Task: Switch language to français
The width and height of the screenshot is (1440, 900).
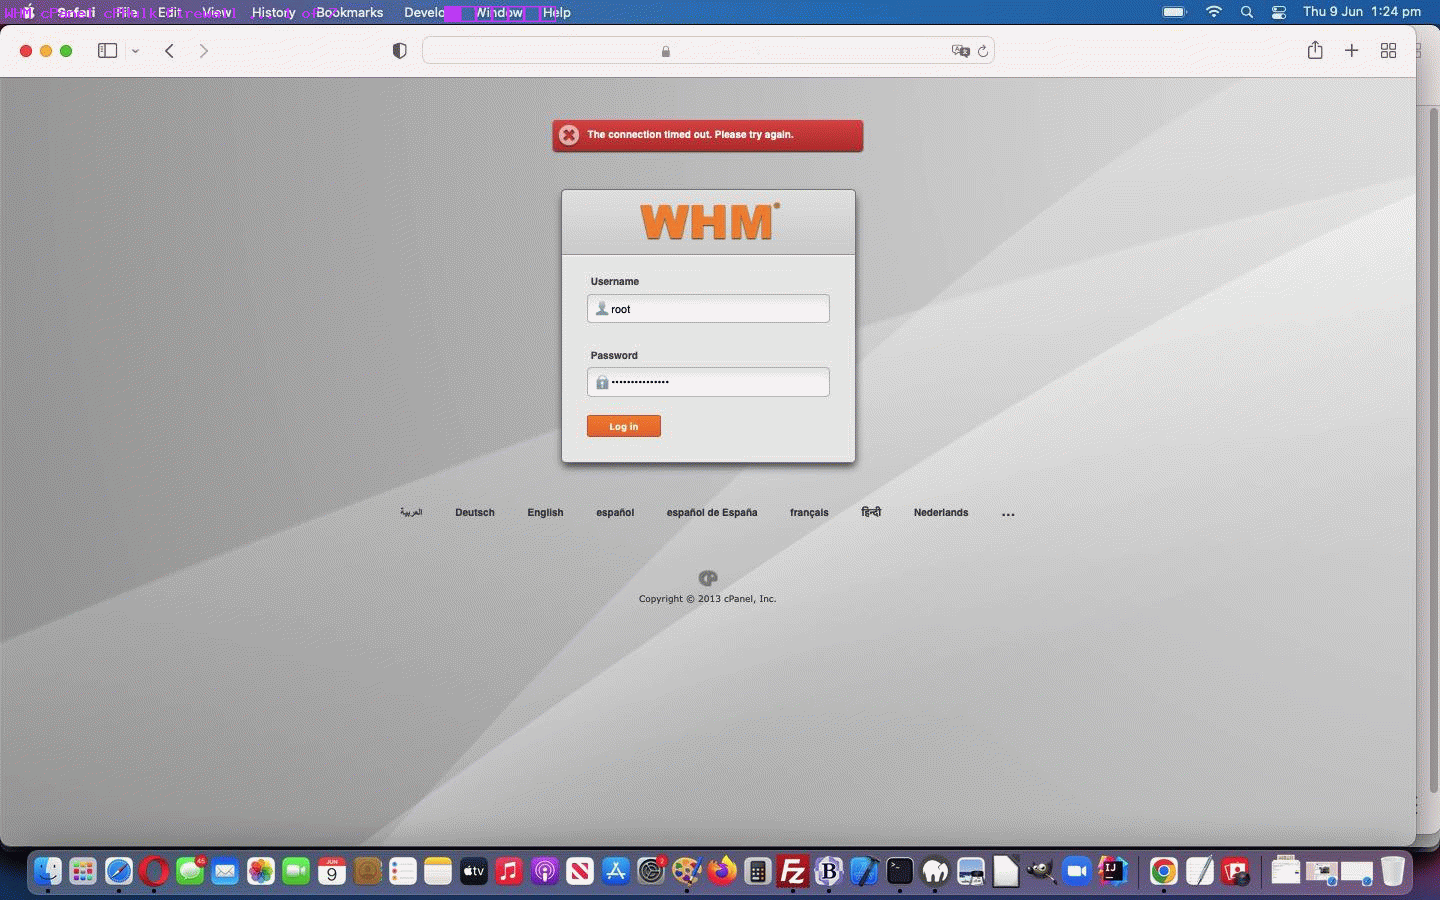Action: [x=809, y=512]
